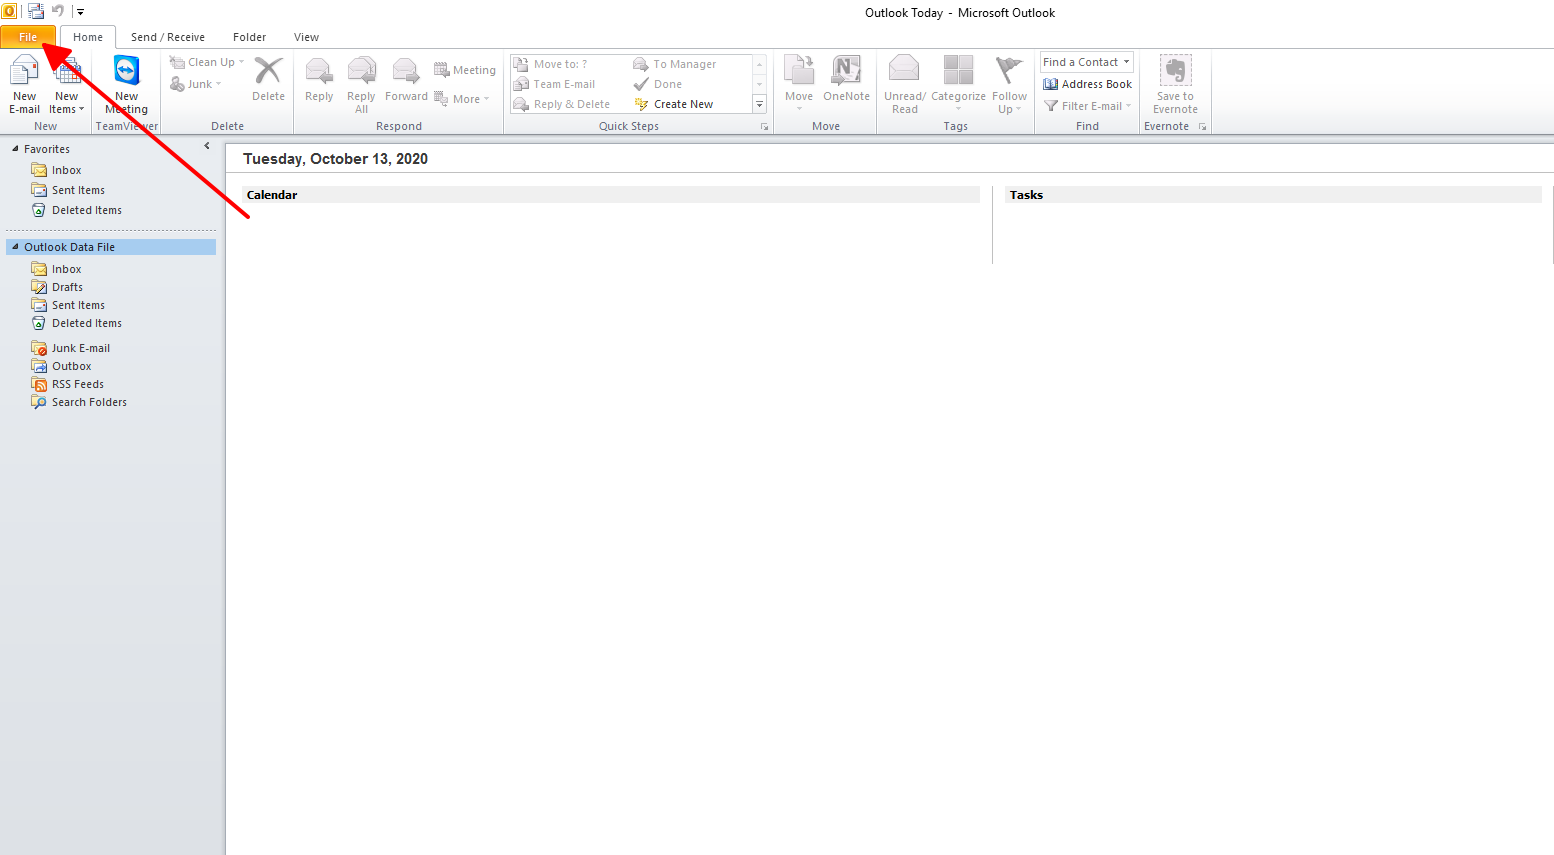Expand the Quick Steps gallery
This screenshot has height=855, width=1554.
[x=759, y=104]
